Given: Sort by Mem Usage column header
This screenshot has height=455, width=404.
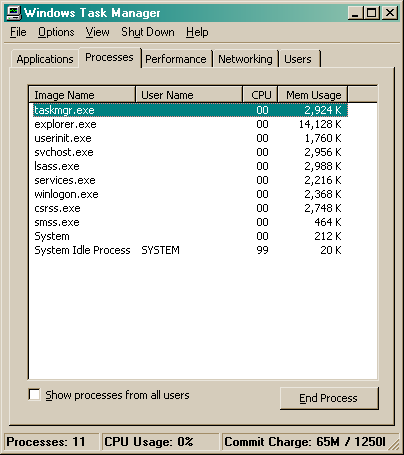Looking at the screenshot, I should pos(313,95).
